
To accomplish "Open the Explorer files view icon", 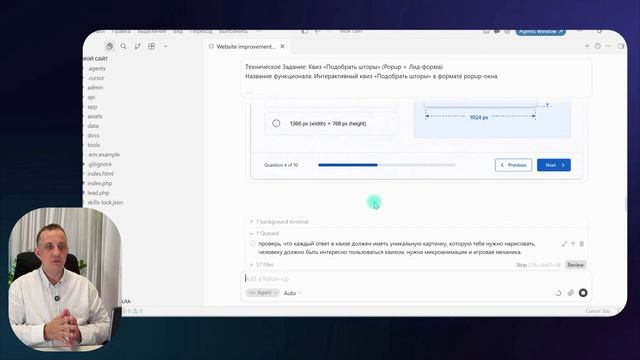I will 109,47.
